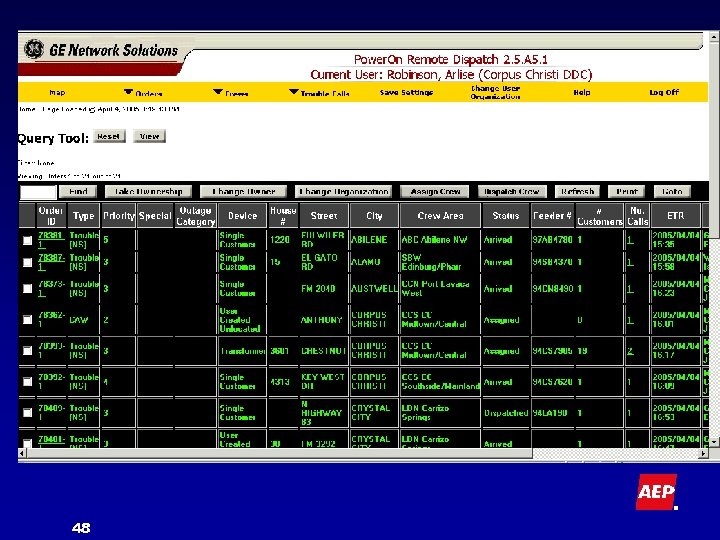Focus the search input field before Find
720x540 pixels.
[38, 192]
